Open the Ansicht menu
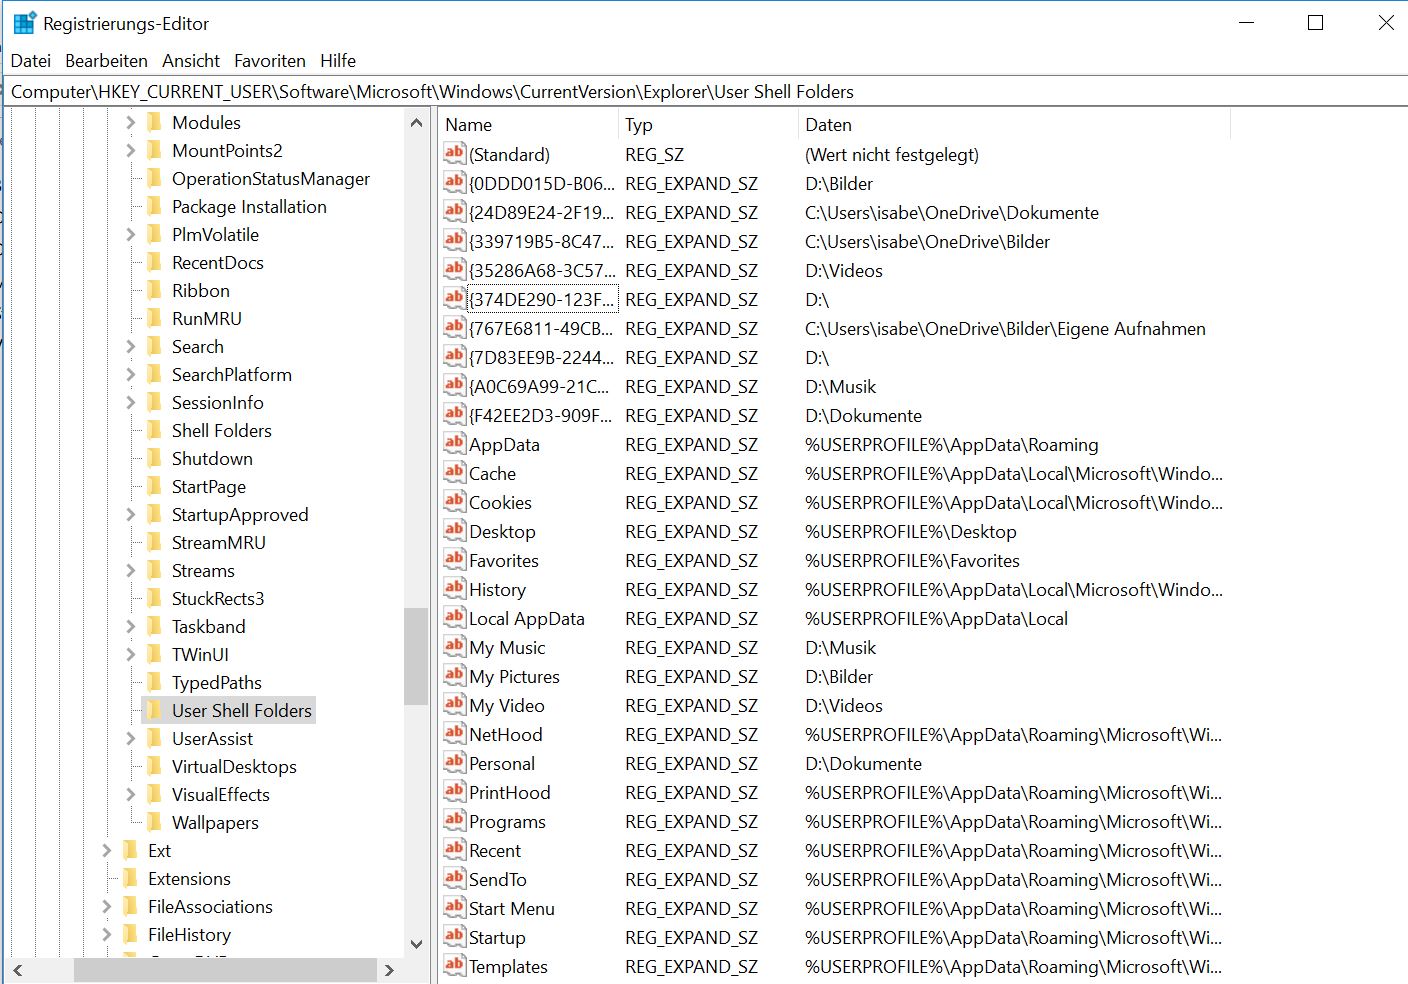Image resolution: width=1408 pixels, height=984 pixels. 191,61
